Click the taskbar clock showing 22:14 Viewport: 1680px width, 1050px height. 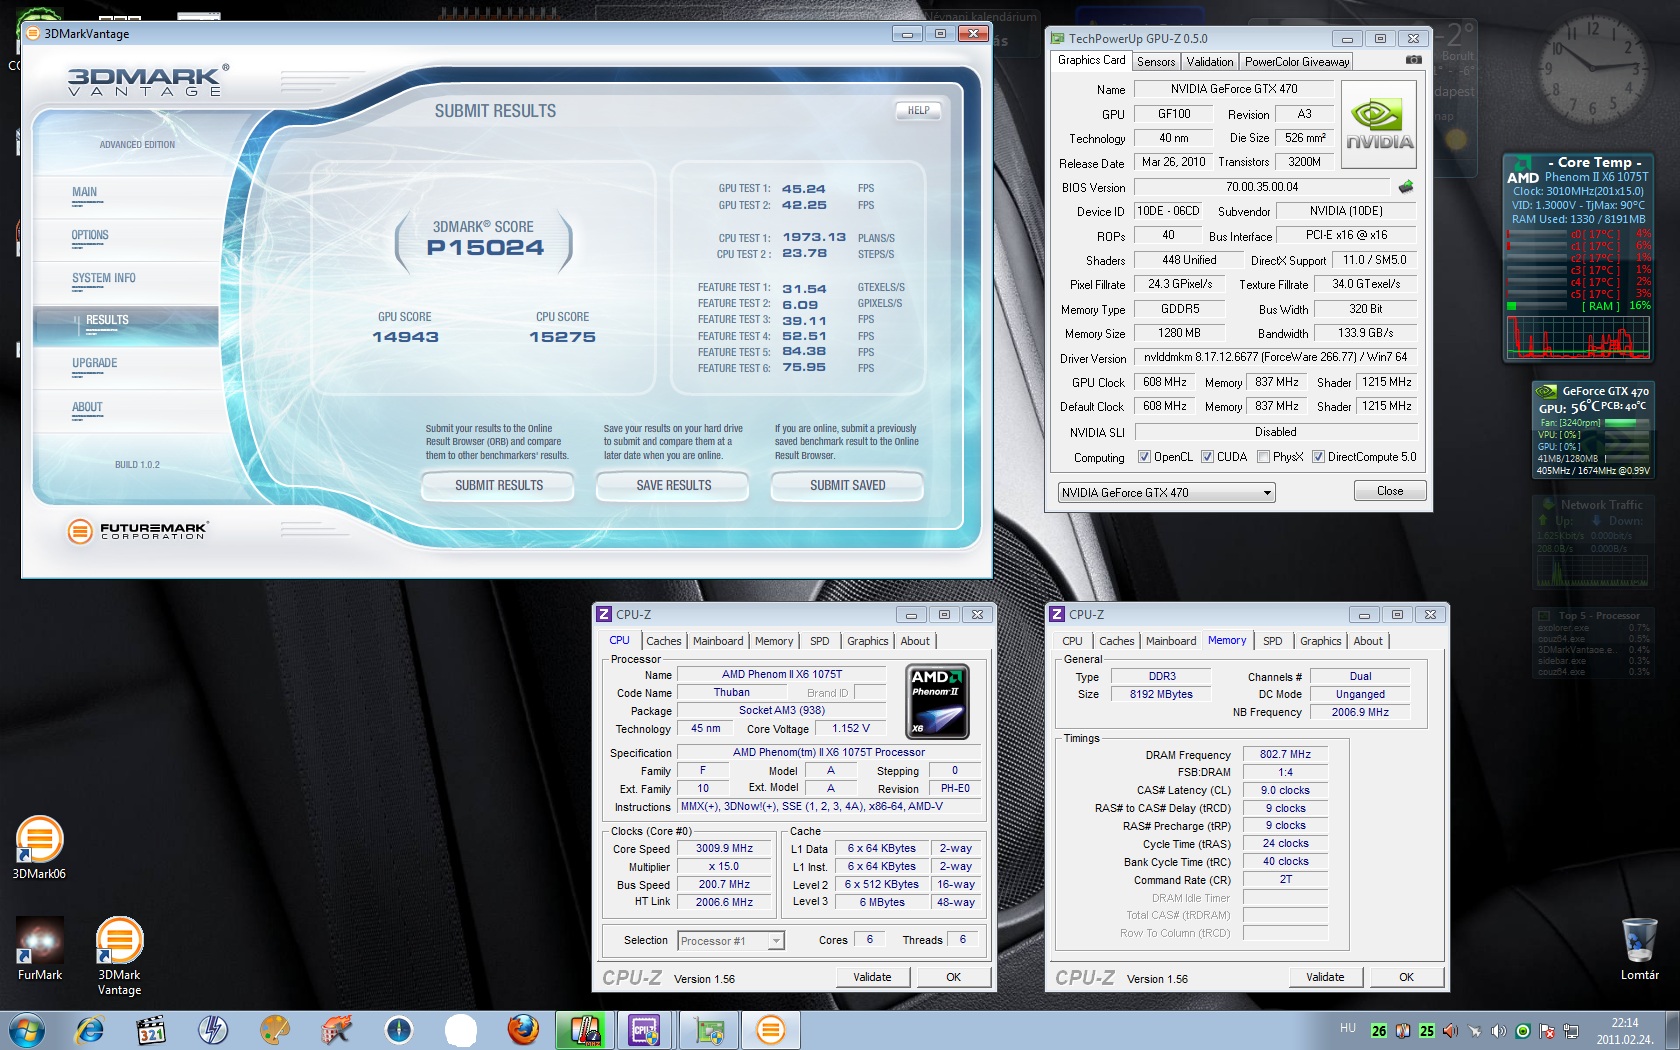(1624, 1030)
